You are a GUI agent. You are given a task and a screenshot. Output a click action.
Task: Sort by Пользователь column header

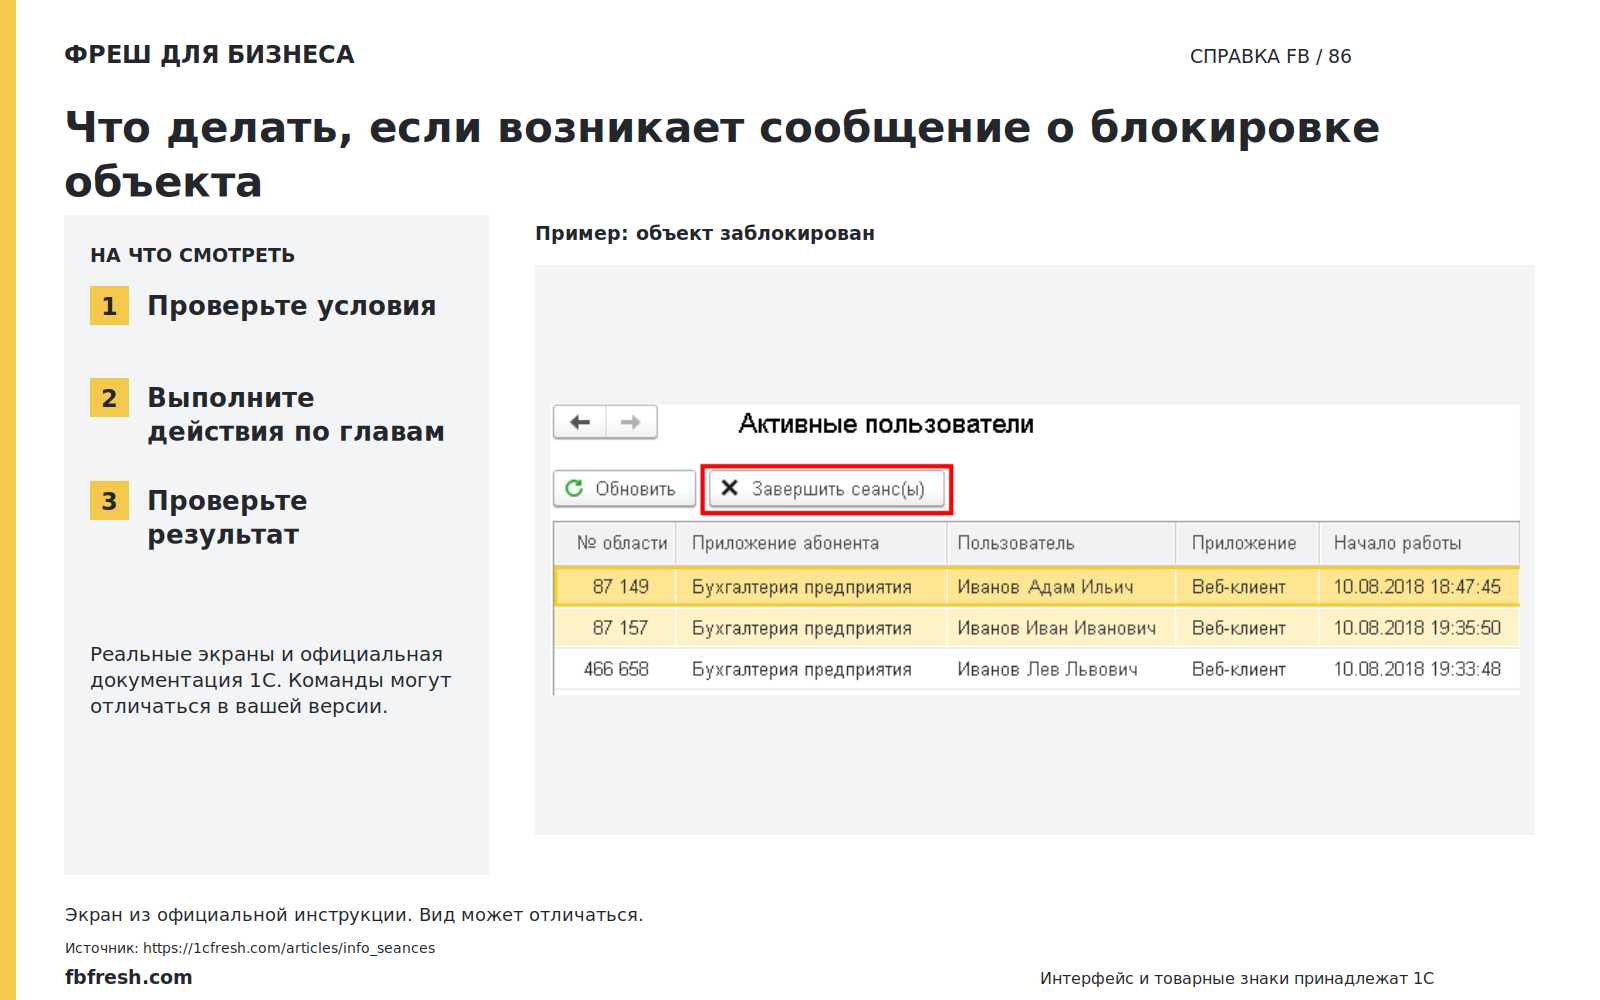(1060, 543)
